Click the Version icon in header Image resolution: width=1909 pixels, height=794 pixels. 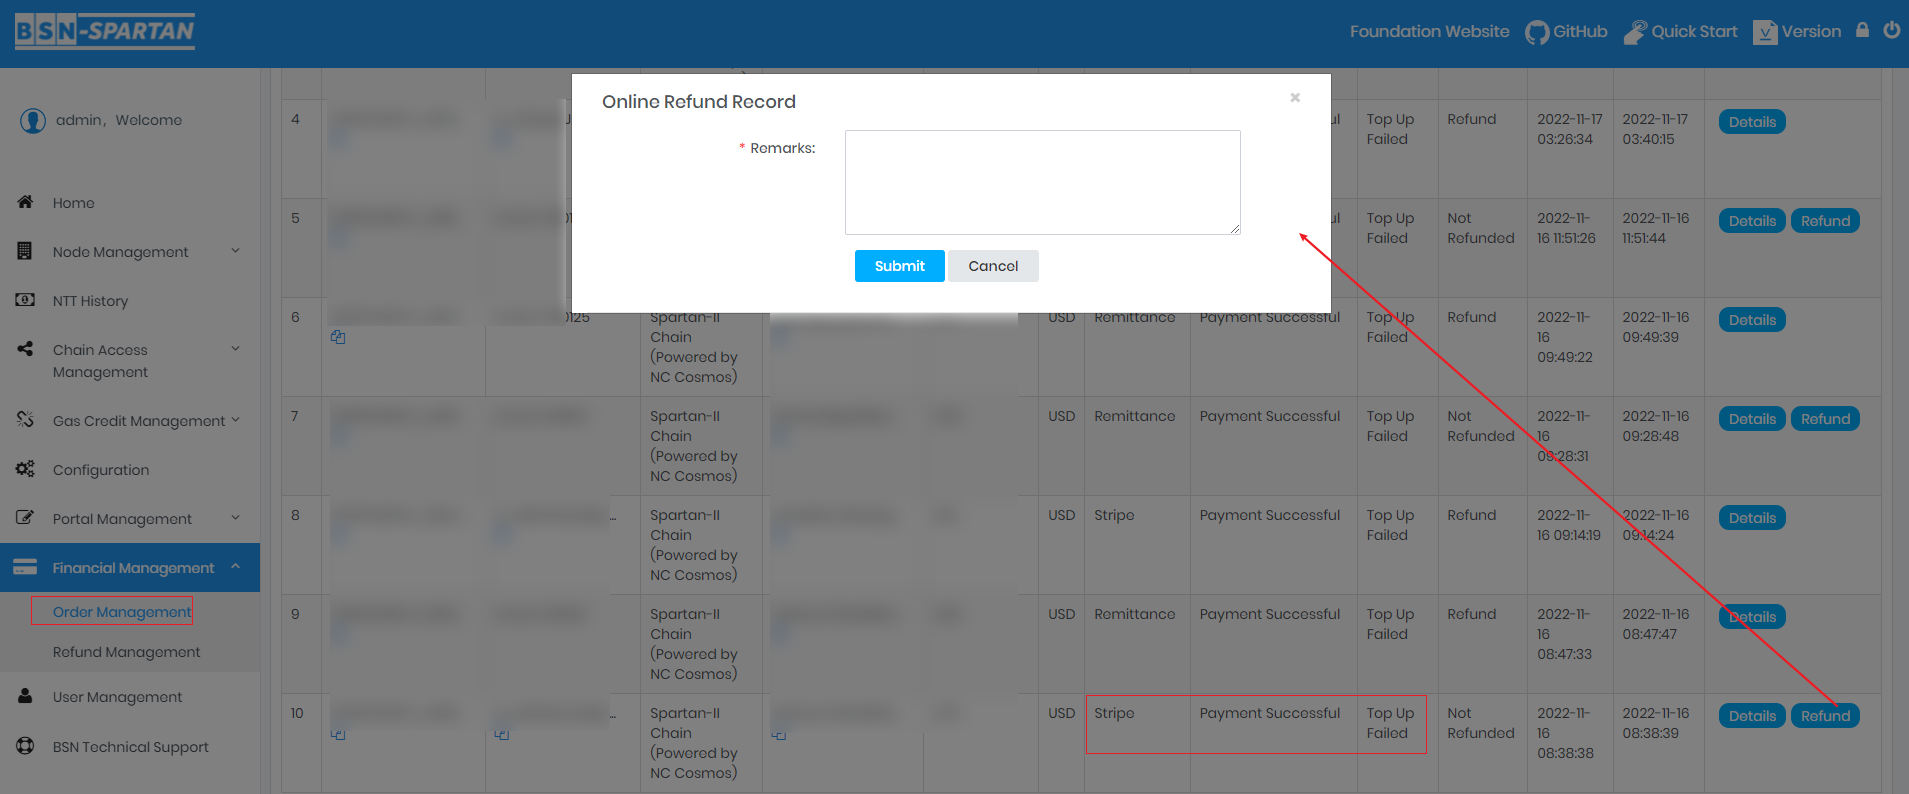pos(1765,33)
